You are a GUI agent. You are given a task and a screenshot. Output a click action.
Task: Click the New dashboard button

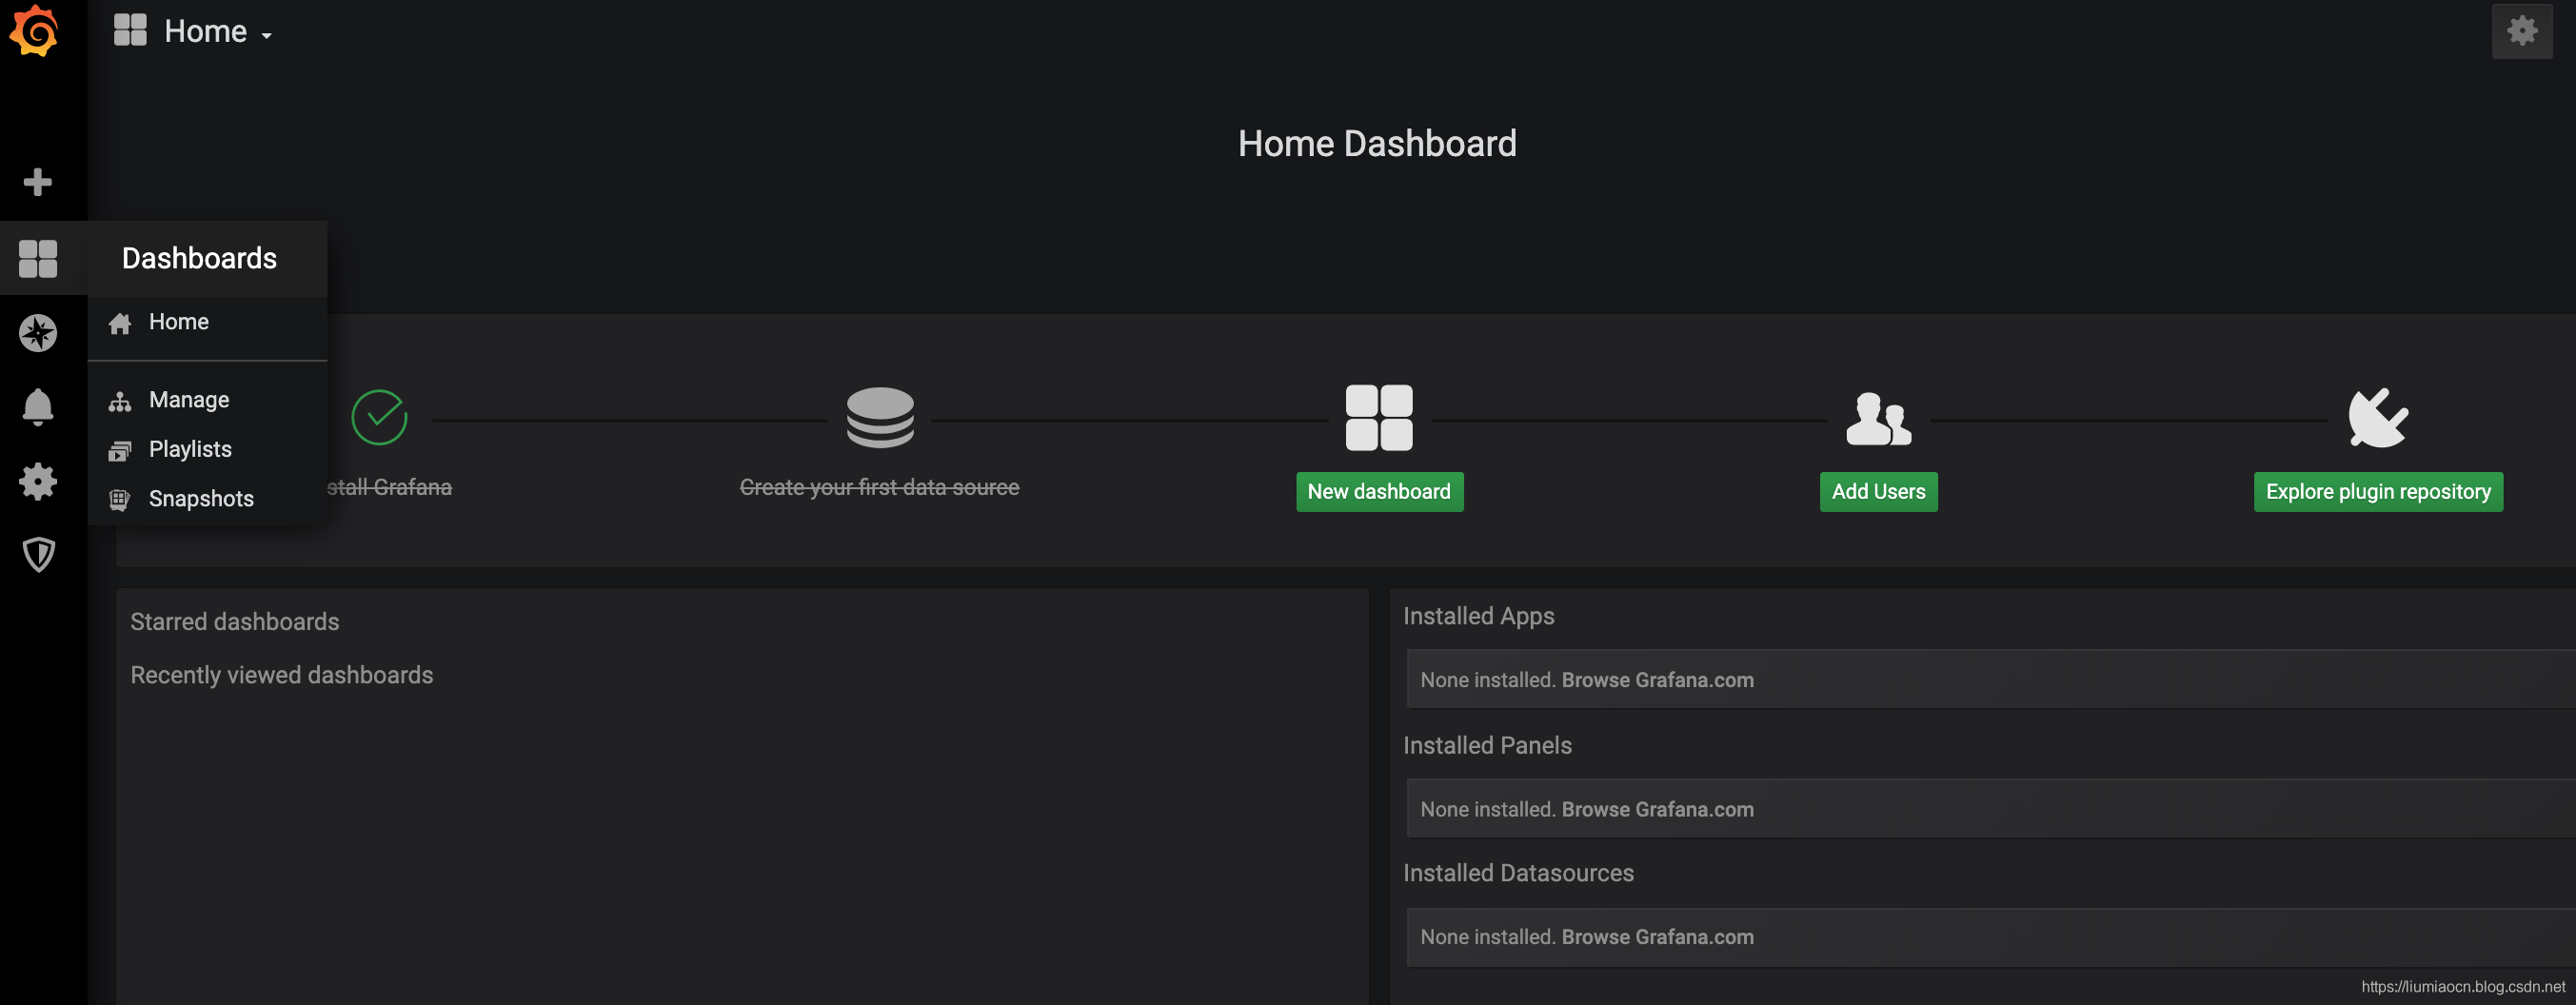(1379, 491)
